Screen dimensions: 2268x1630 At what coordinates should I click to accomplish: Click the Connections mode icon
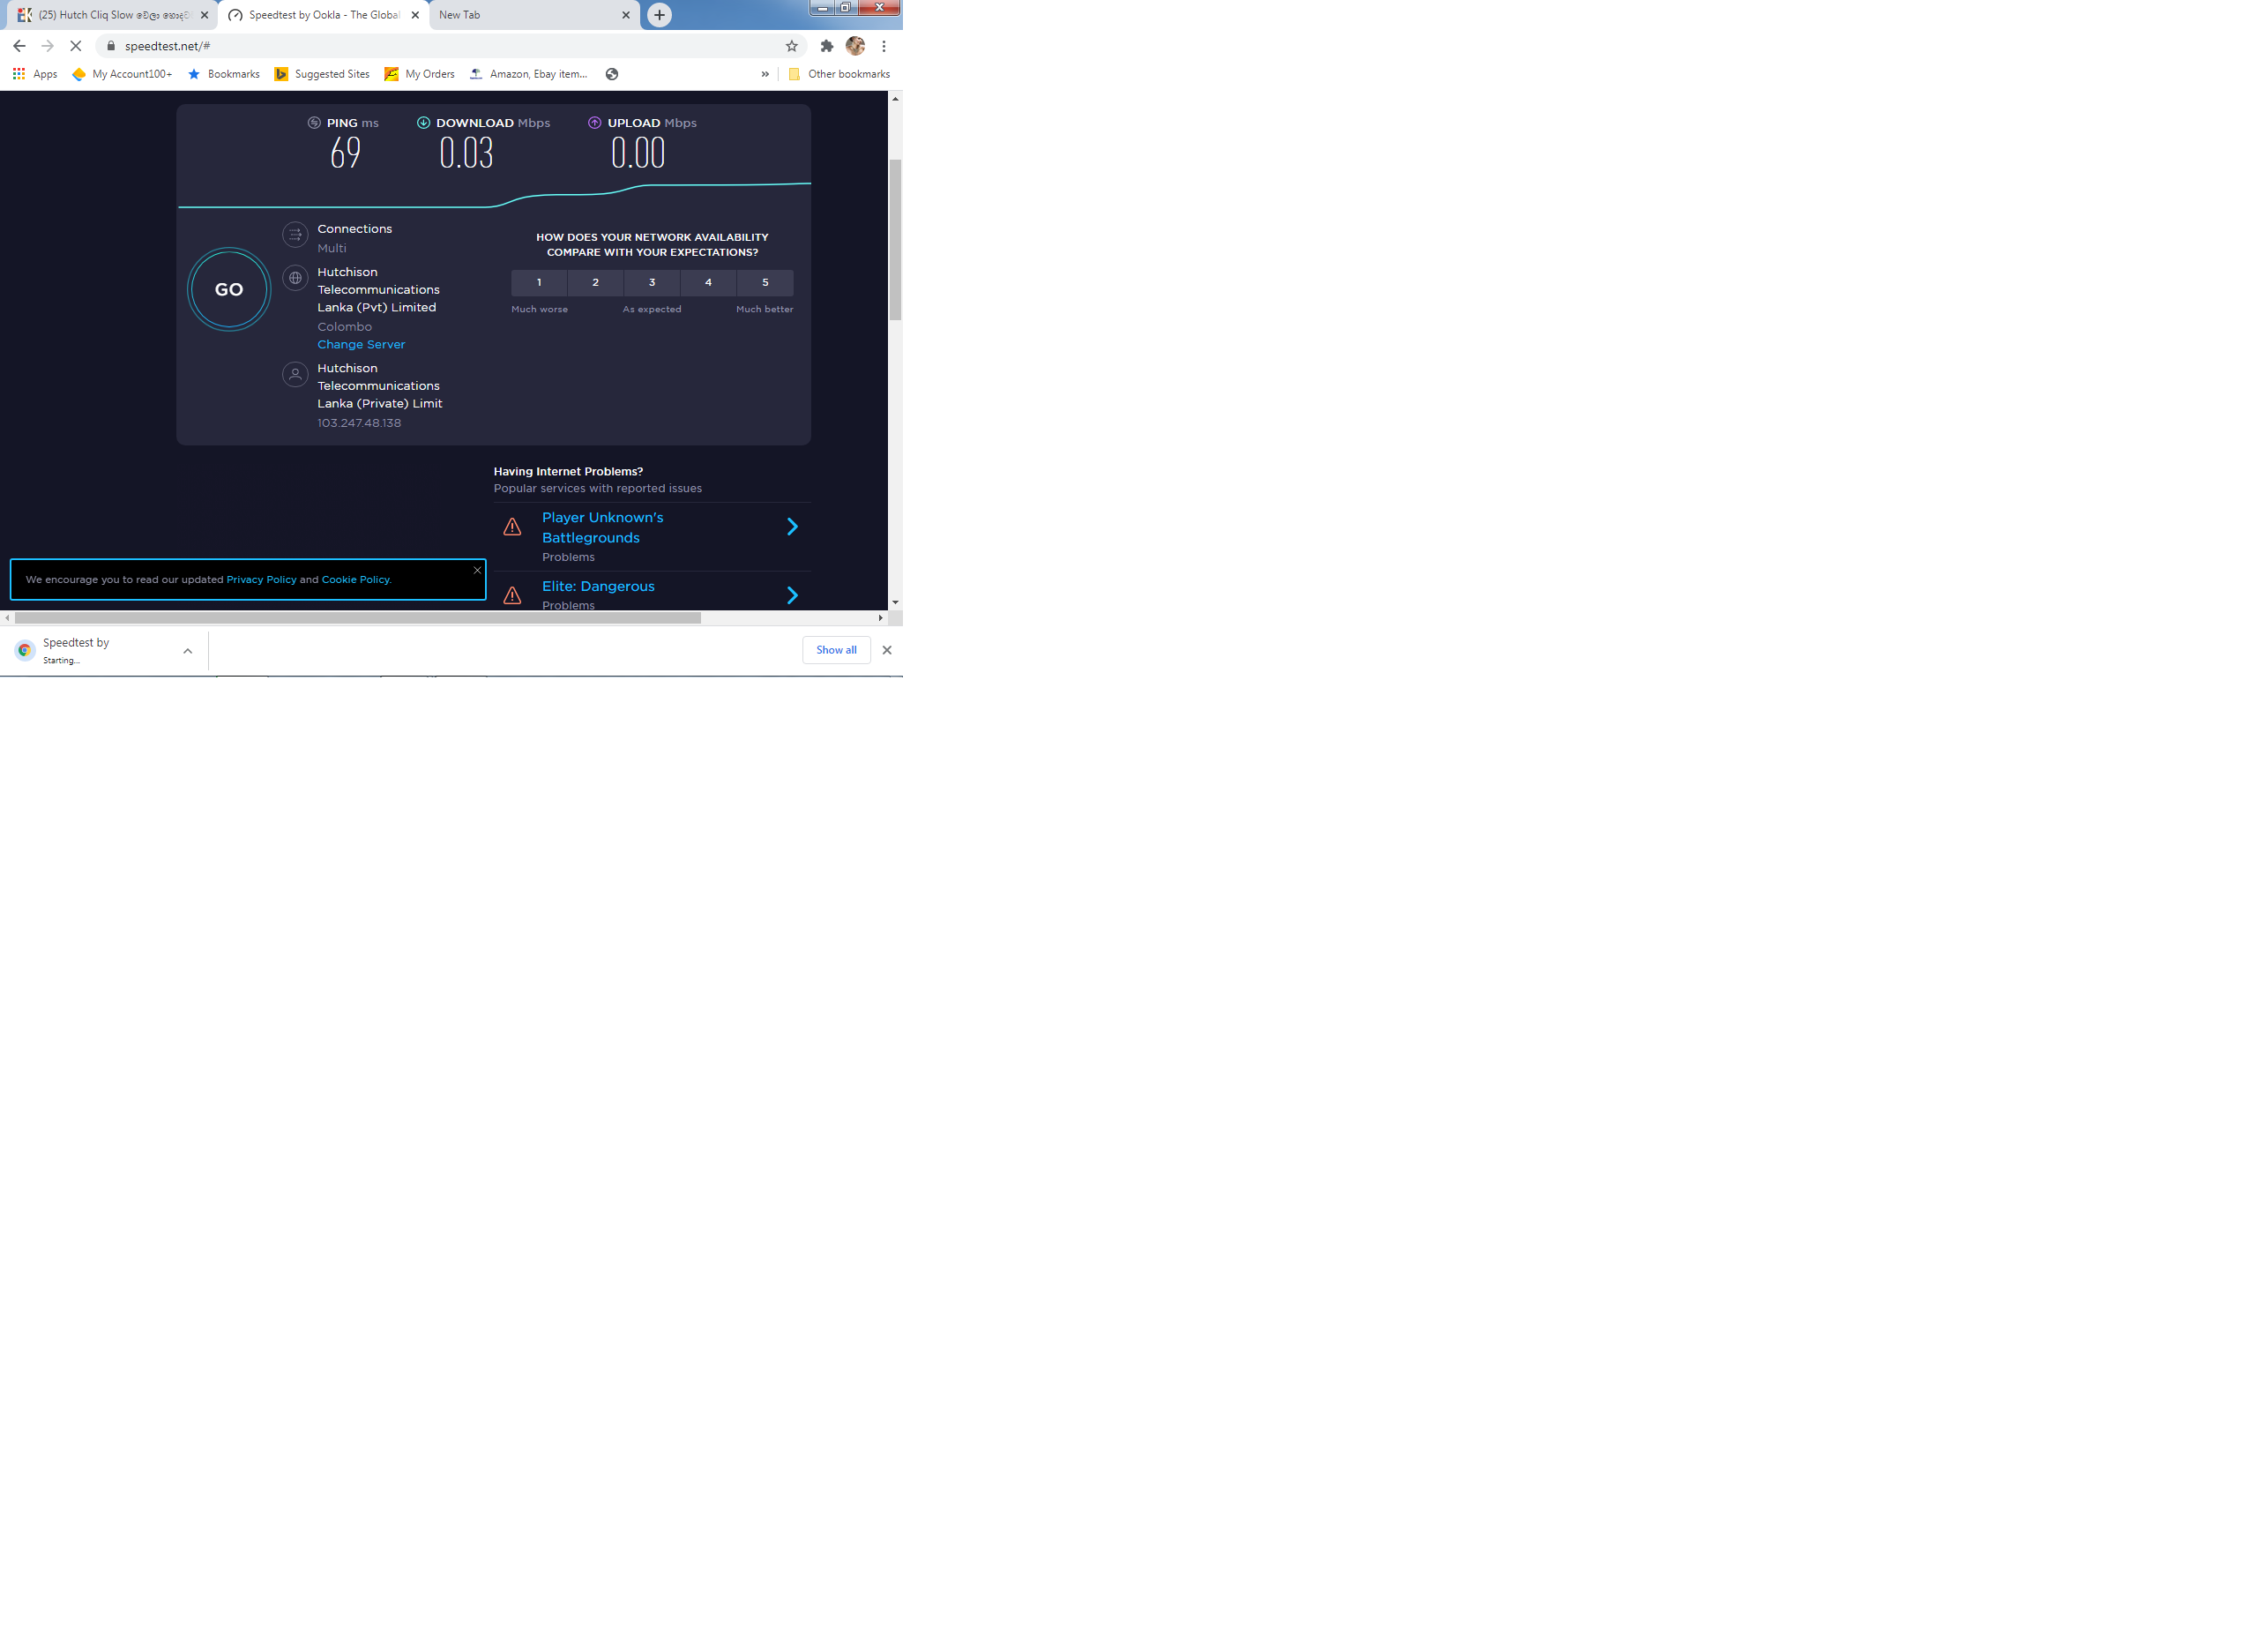(x=295, y=235)
